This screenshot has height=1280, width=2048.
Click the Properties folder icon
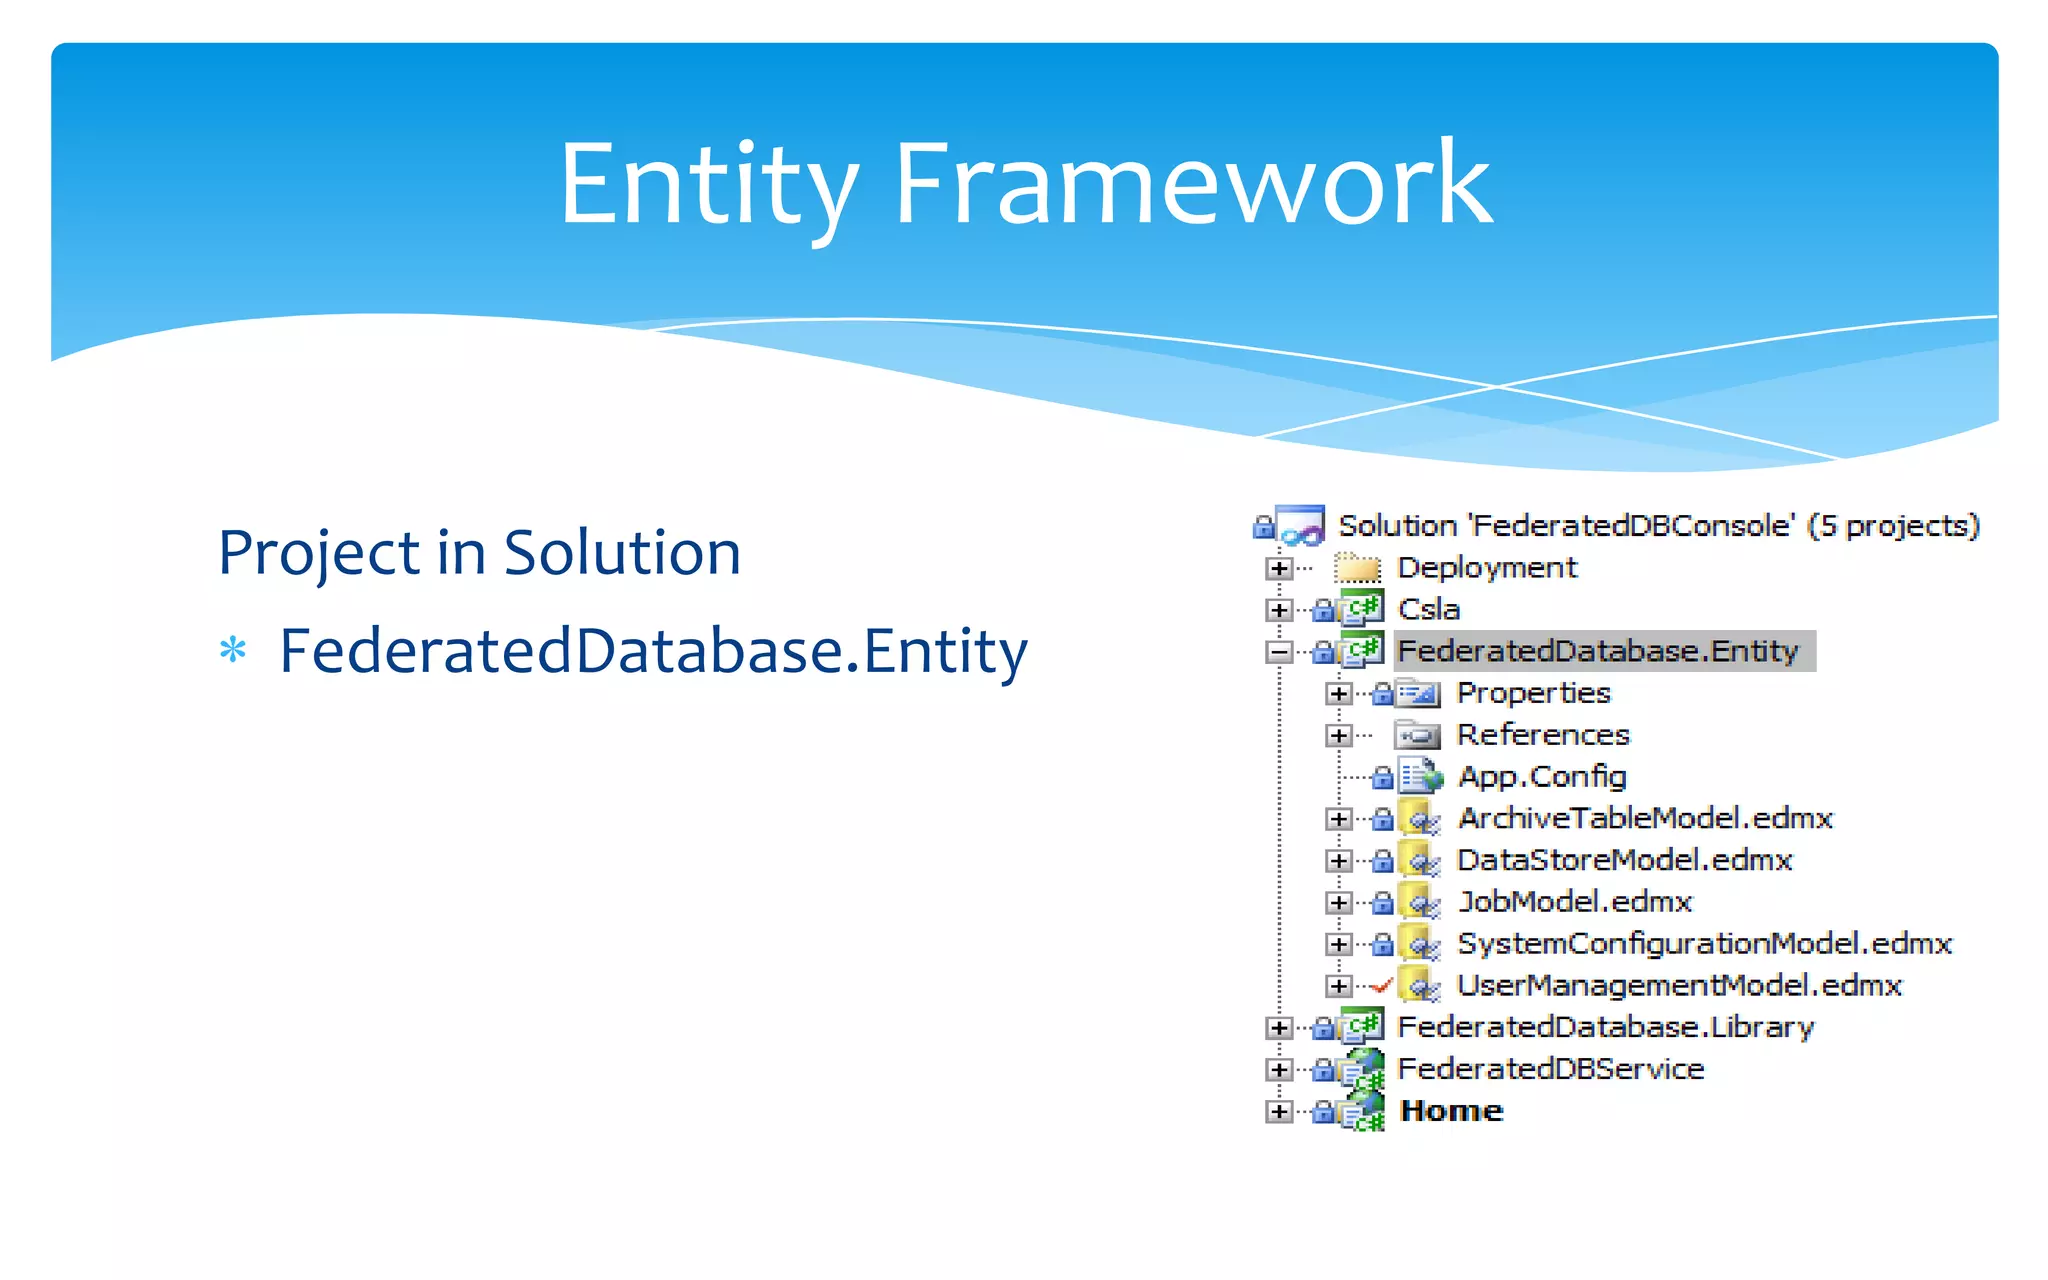(x=1418, y=693)
